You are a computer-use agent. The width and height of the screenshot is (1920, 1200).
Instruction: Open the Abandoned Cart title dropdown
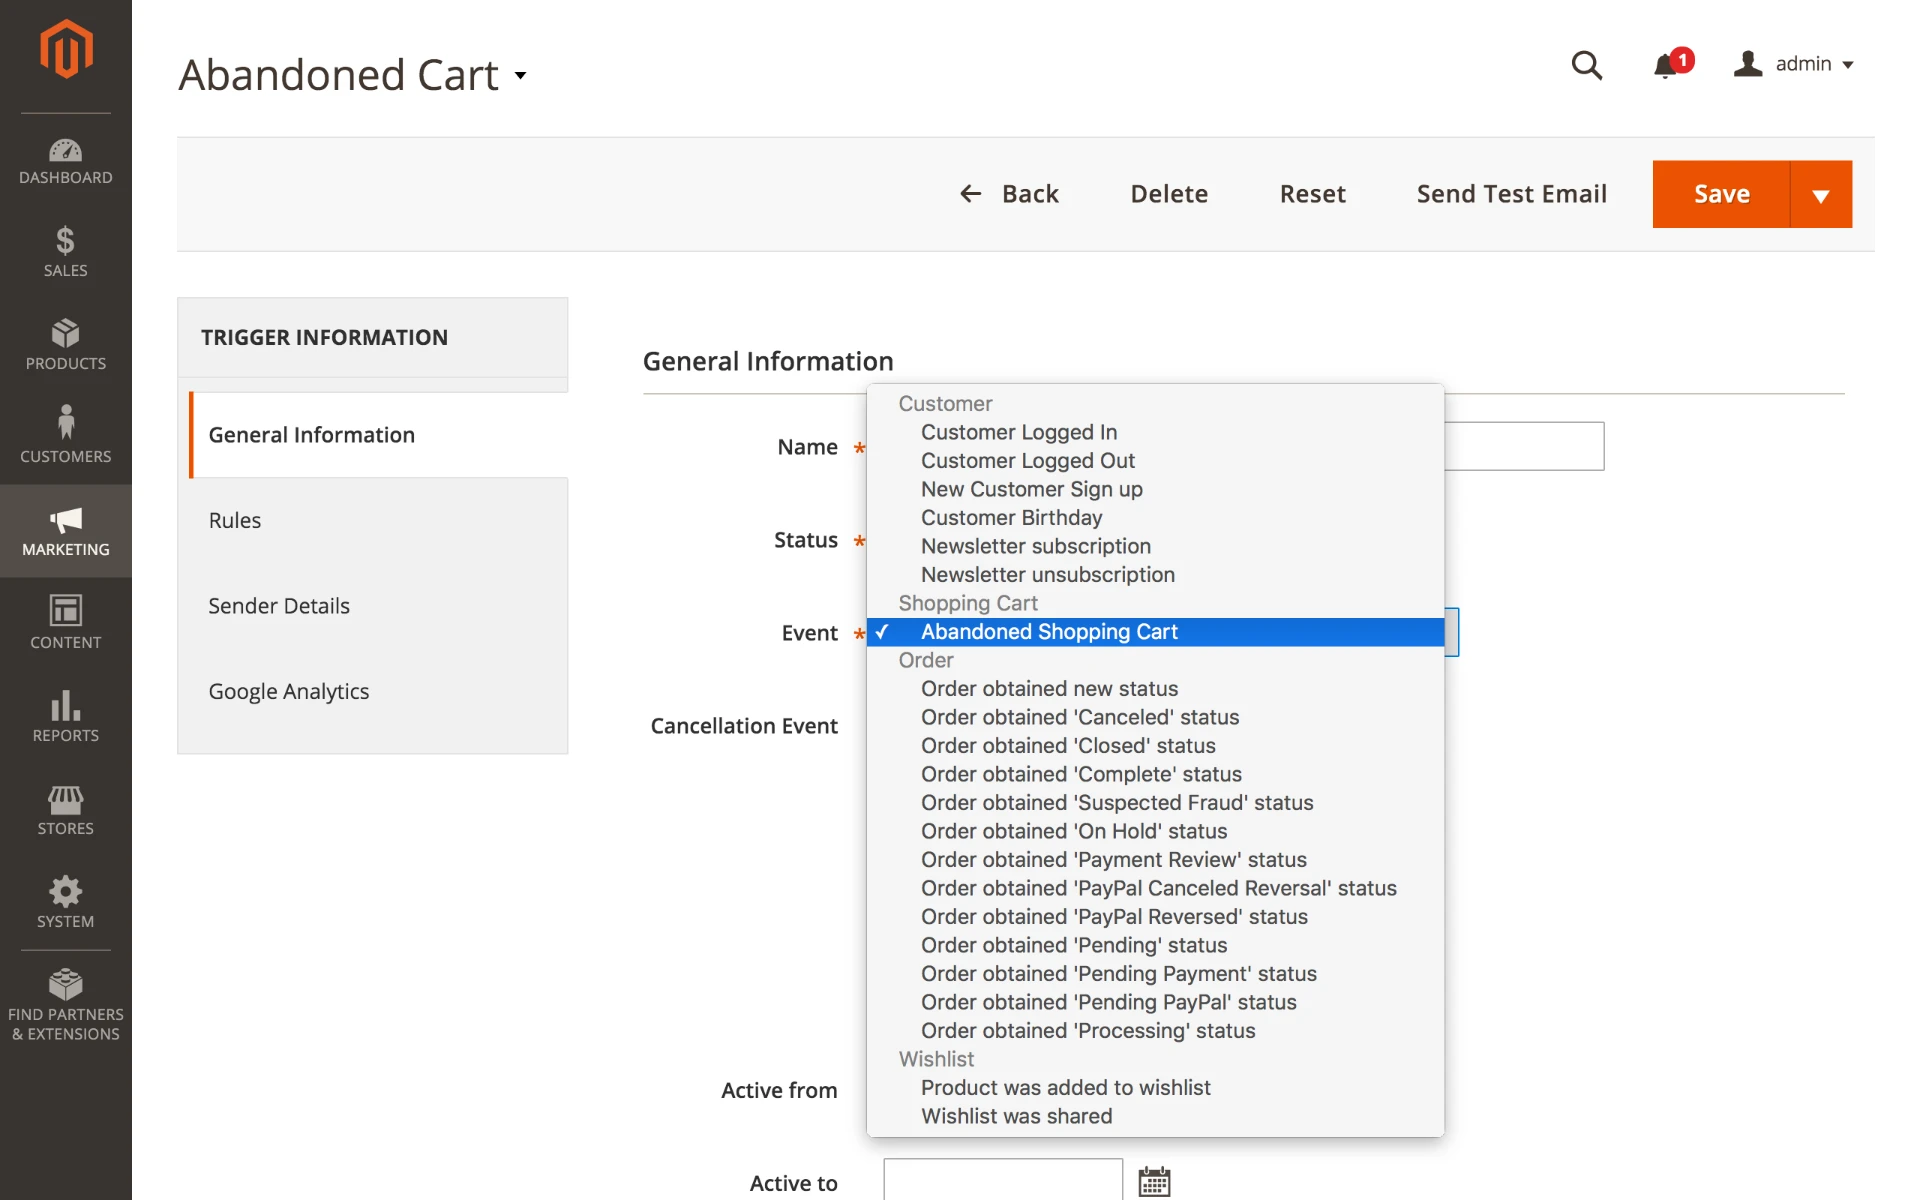pyautogui.click(x=520, y=76)
